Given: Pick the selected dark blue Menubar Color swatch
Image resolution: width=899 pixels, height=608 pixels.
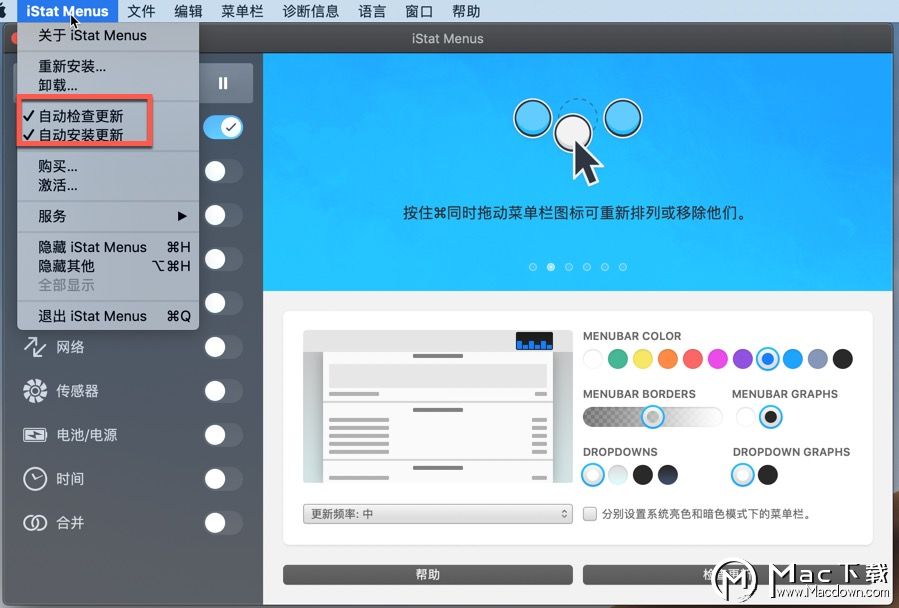Looking at the screenshot, I should coord(768,359).
